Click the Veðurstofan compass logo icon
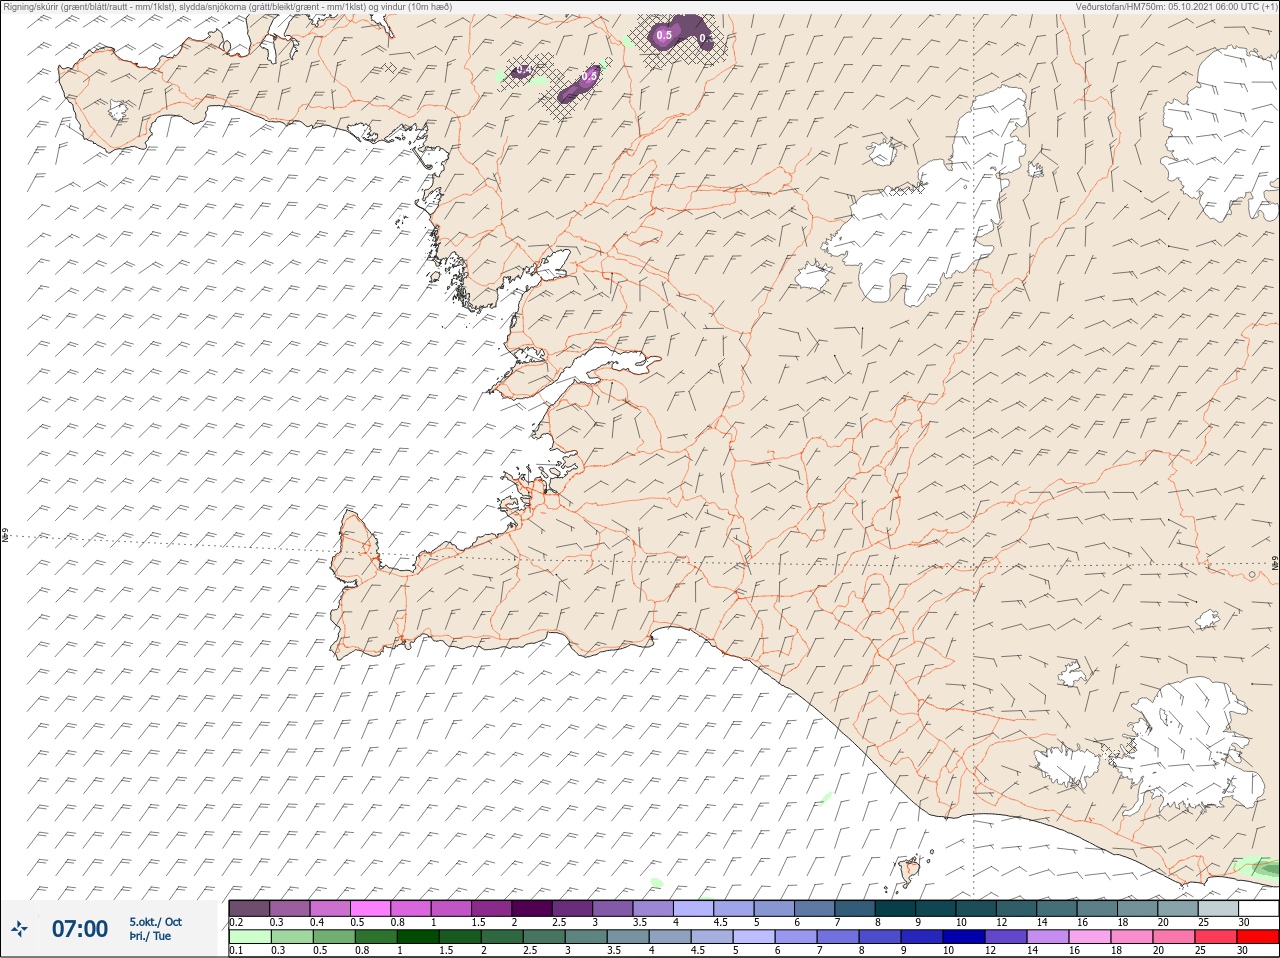Viewport: 1280px width, 958px height. (x=19, y=929)
